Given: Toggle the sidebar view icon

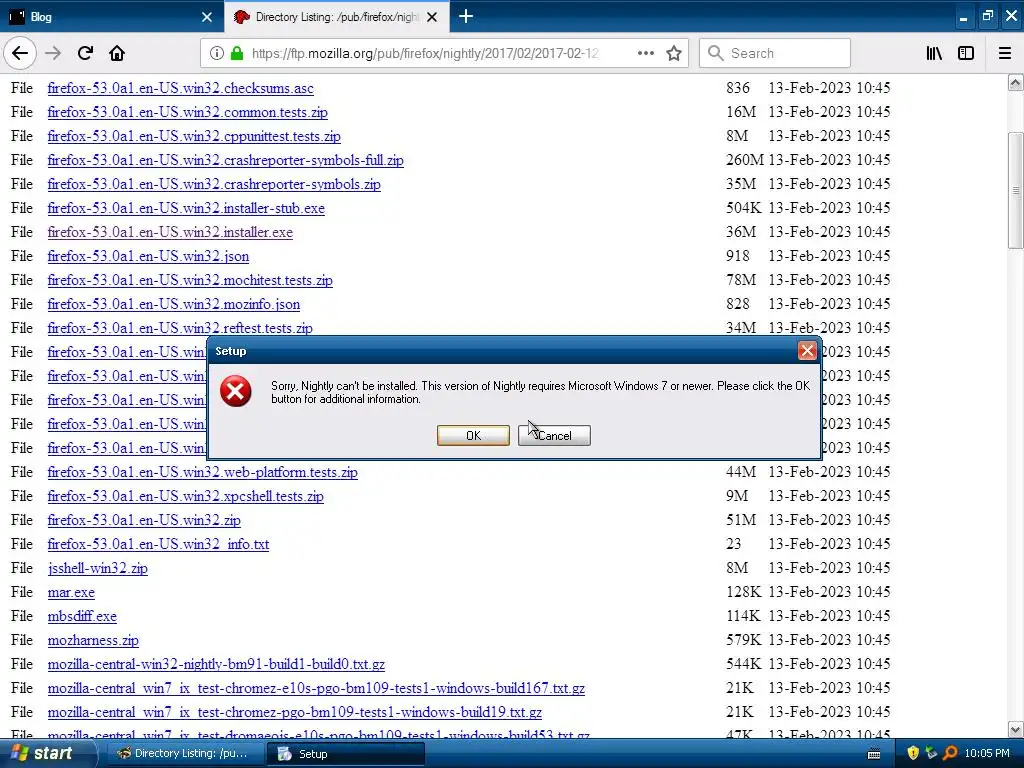Looking at the screenshot, I should pos(966,53).
